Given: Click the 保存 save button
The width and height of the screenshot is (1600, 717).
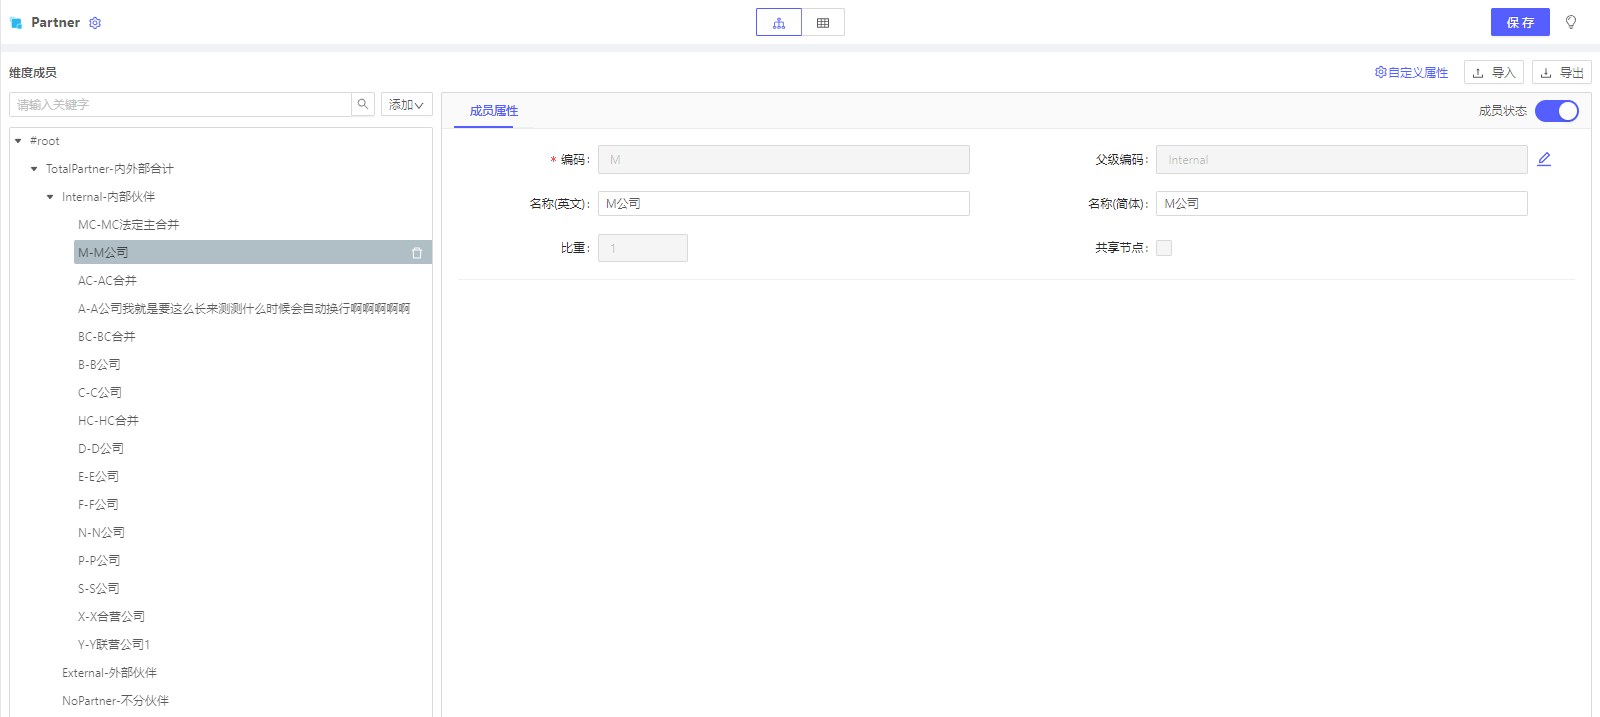Looking at the screenshot, I should (x=1520, y=22).
